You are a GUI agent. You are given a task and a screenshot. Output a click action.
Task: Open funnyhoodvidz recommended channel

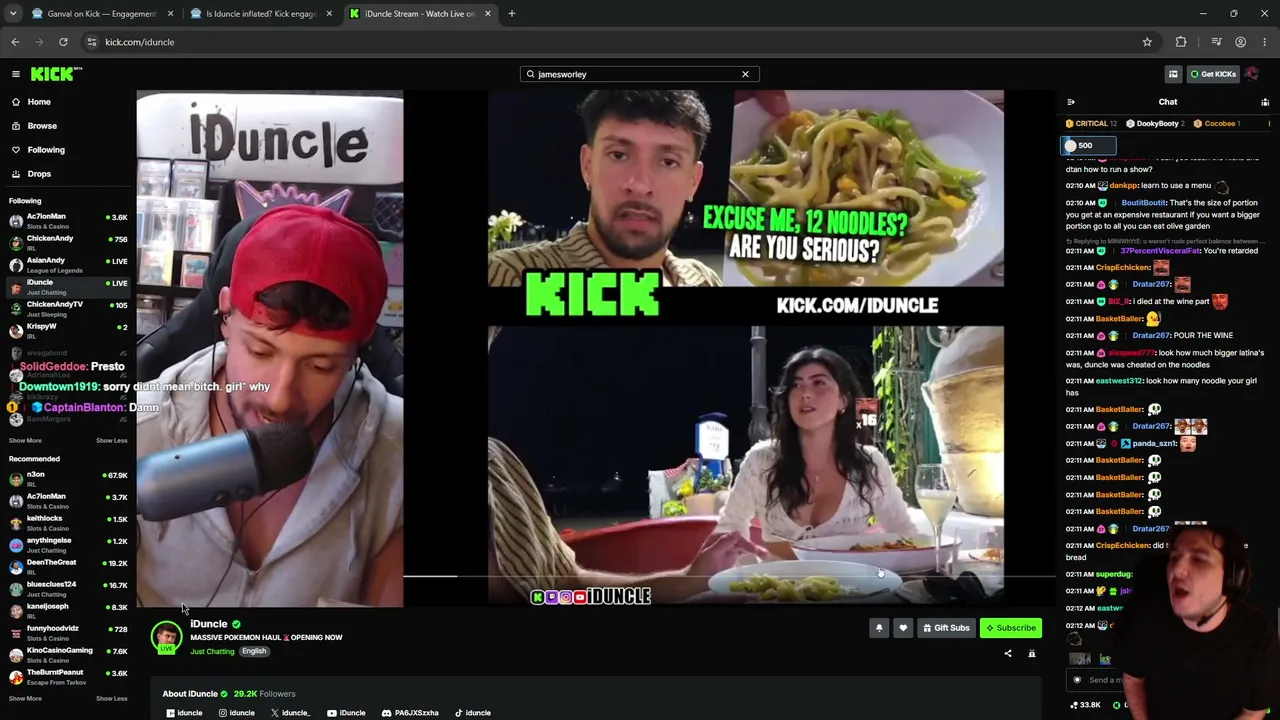pyautogui.click(x=68, y=632)
